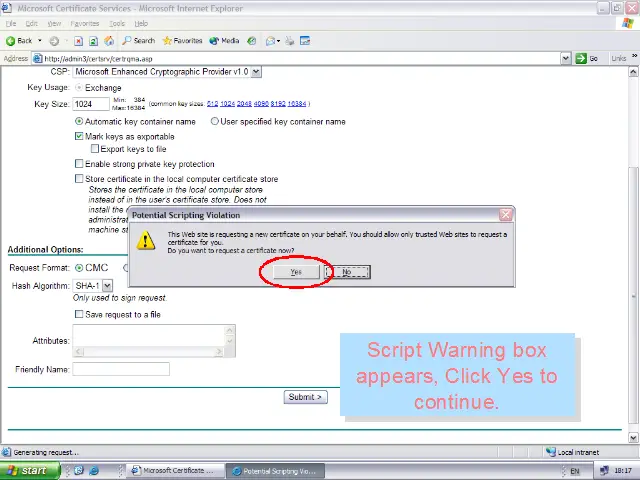Image resolution: width=640 pixels, height=480 pixels.
Task: Click the Submit > button
Action: coord(305,397)
